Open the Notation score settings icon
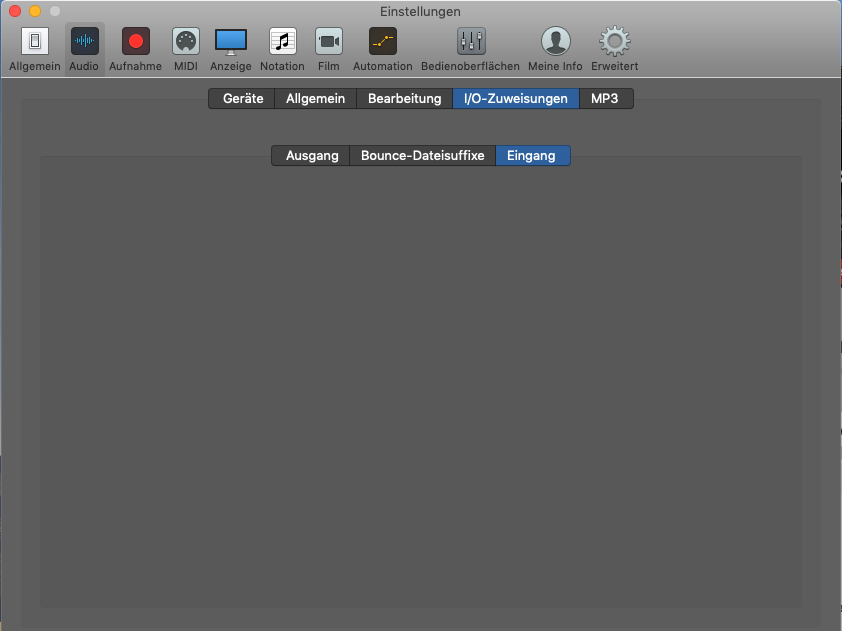842x631 pixels. [282, 41]
